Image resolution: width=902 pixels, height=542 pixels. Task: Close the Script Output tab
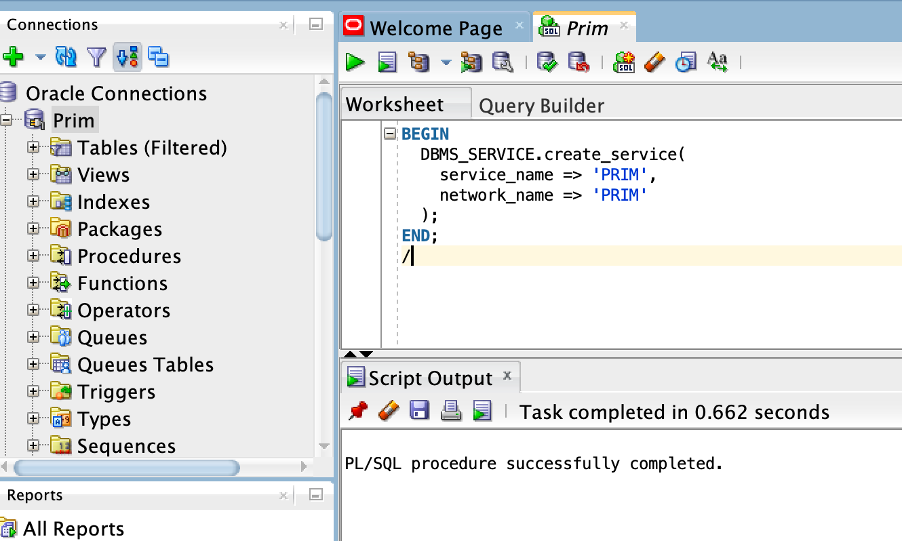507,375
